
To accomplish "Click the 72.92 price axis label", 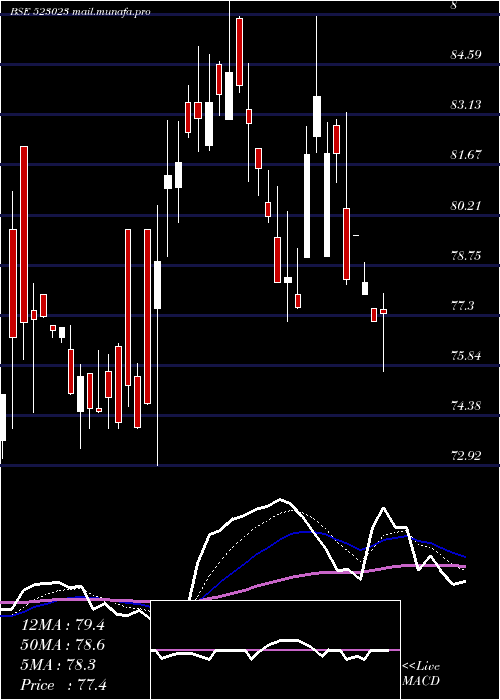I will [466, 456].
